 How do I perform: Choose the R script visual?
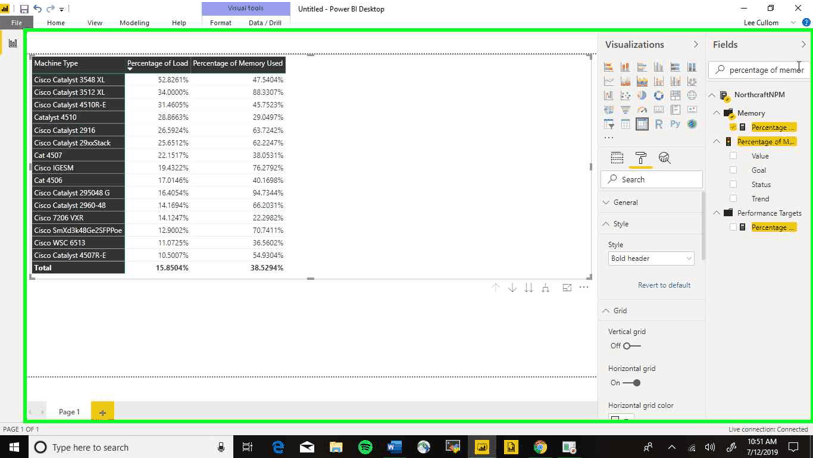[x=659, y=124]
